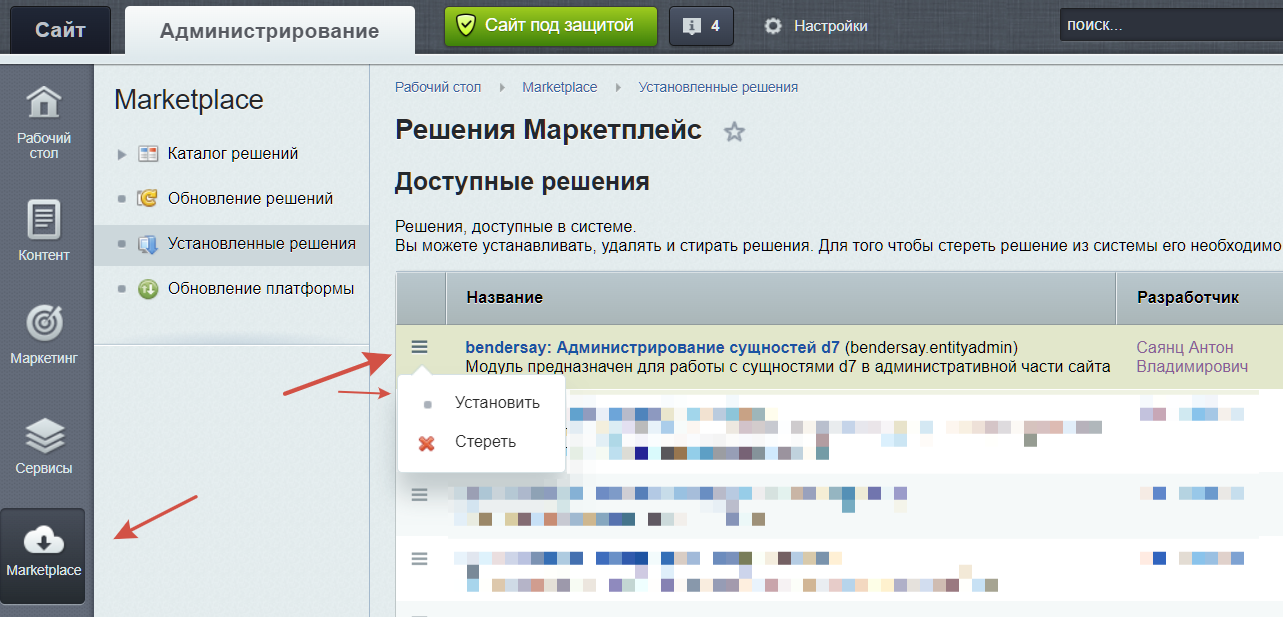Choose Стереть in the context menu
Screen dimensions: 1283x617
[485, 442]
